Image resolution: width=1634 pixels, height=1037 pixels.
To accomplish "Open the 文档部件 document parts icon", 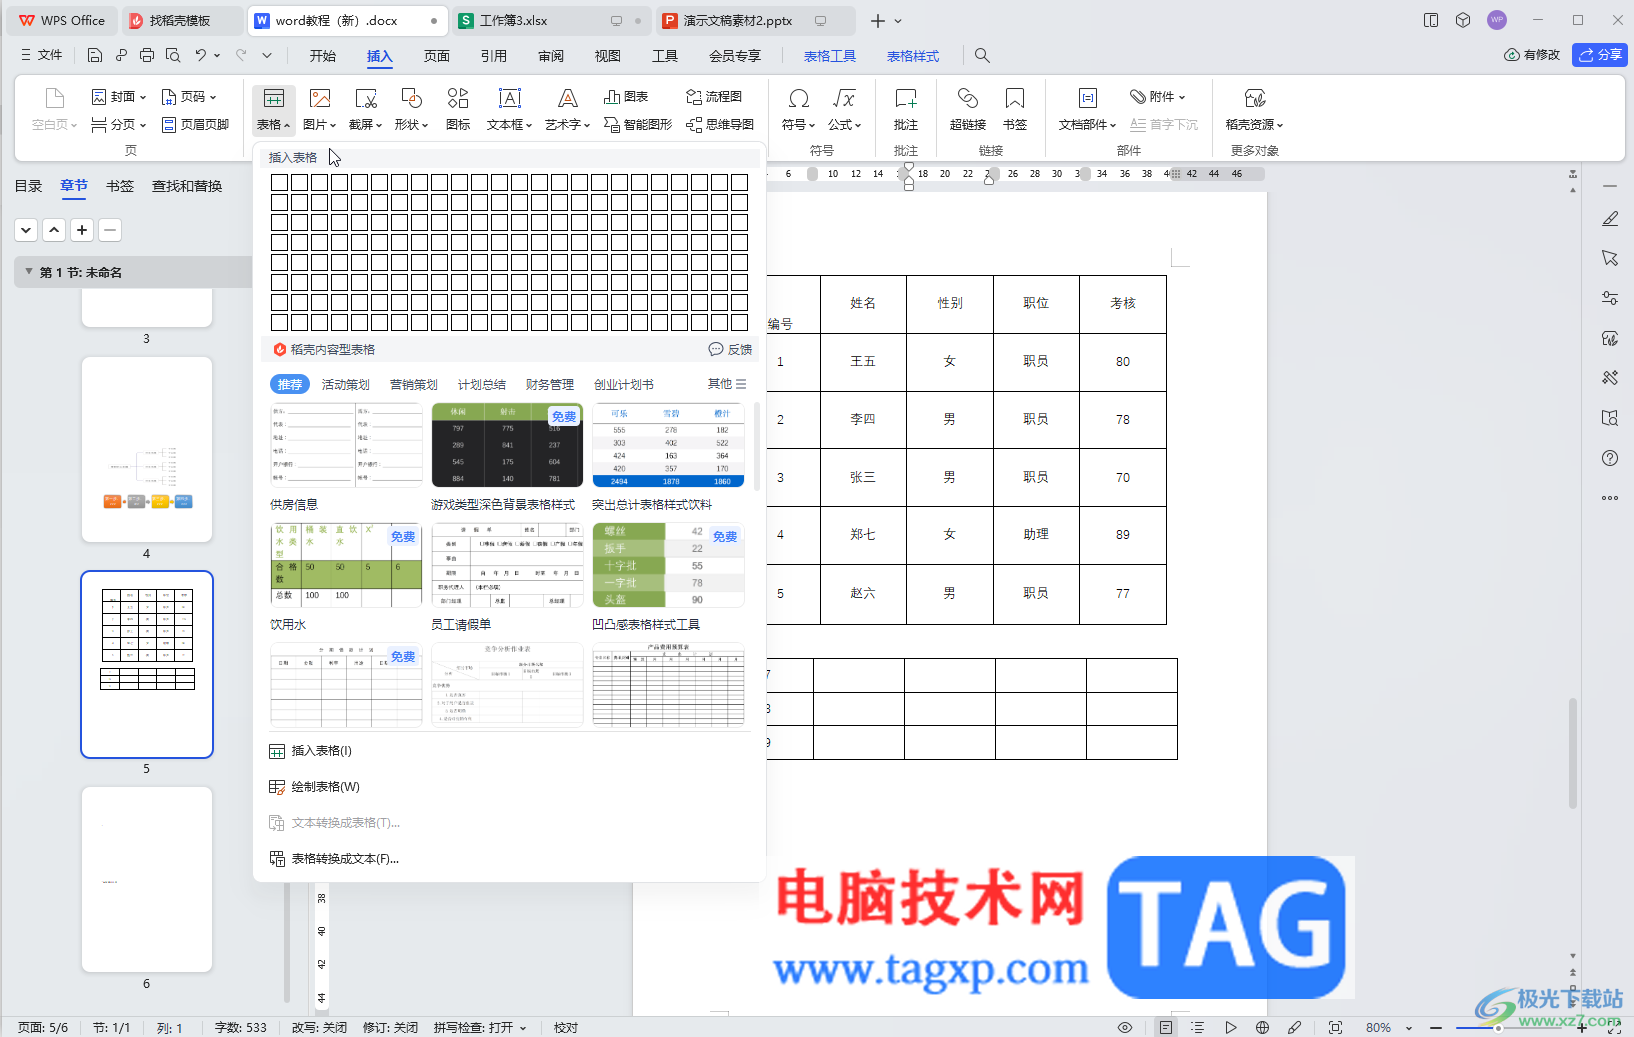I will tap(1087, 98).
